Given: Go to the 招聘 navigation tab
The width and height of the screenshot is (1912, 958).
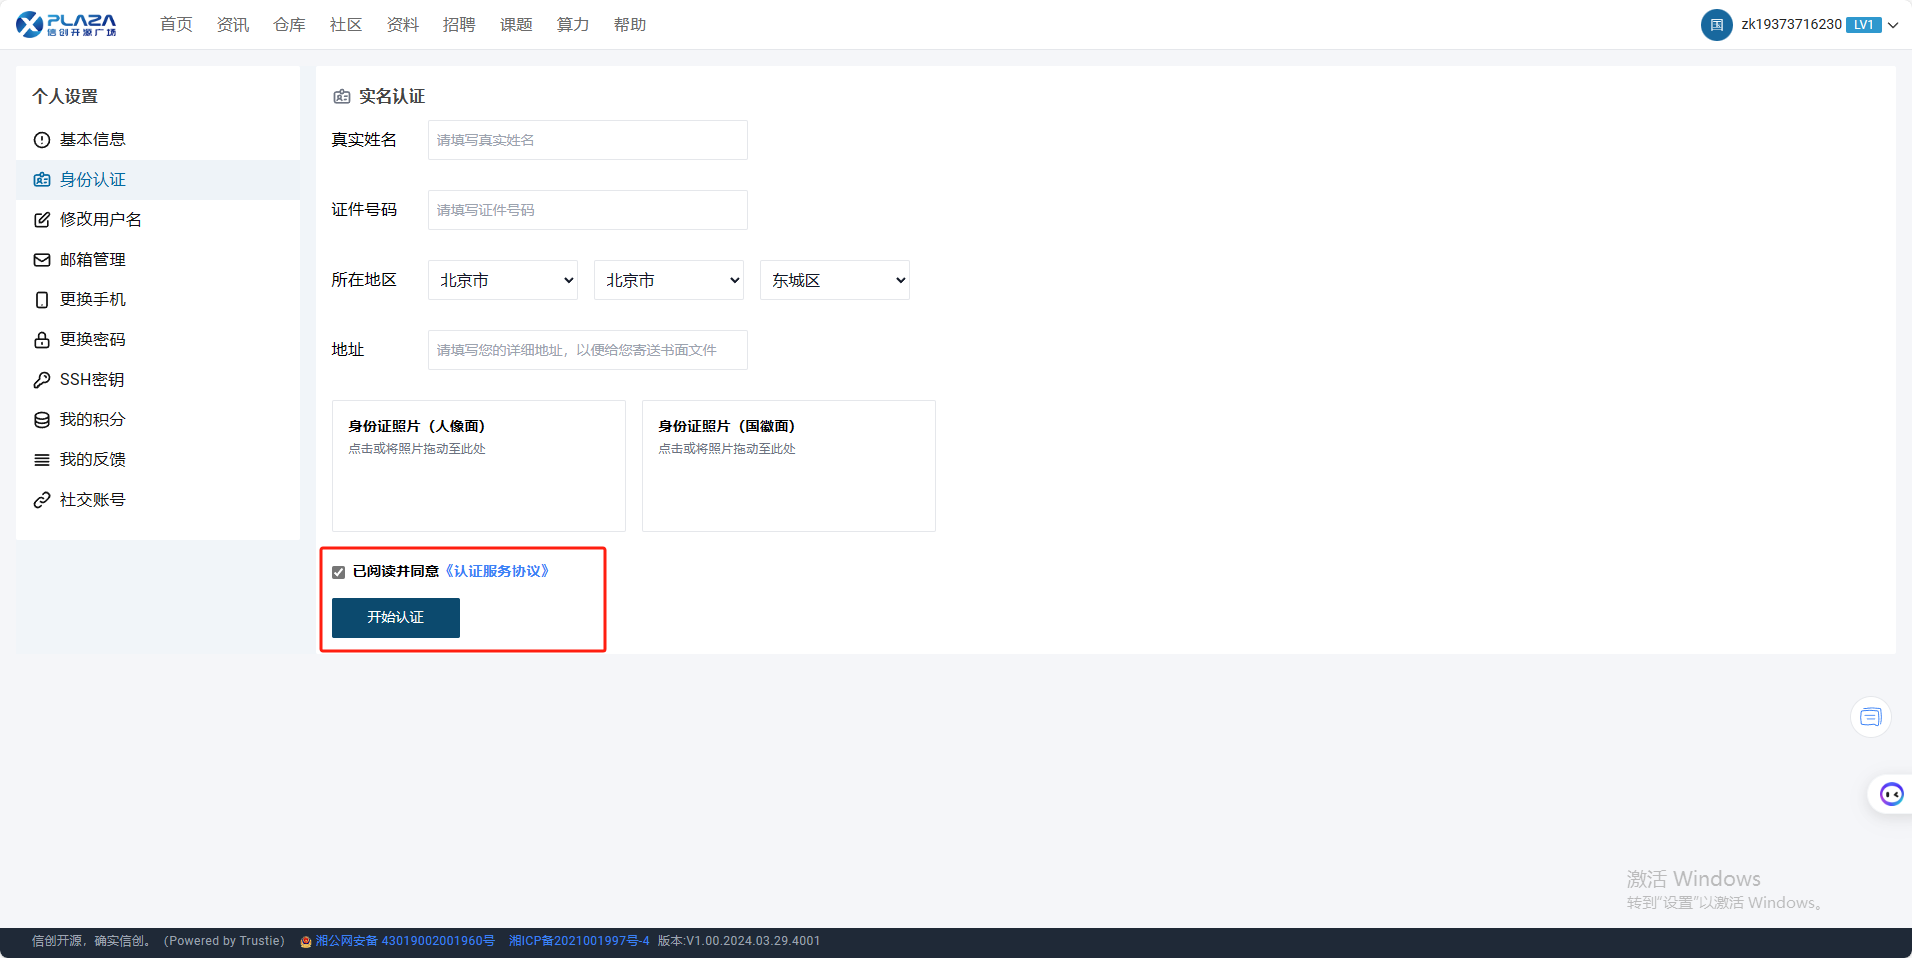Looking at the screenshot, I should click(x=459, y=25).
